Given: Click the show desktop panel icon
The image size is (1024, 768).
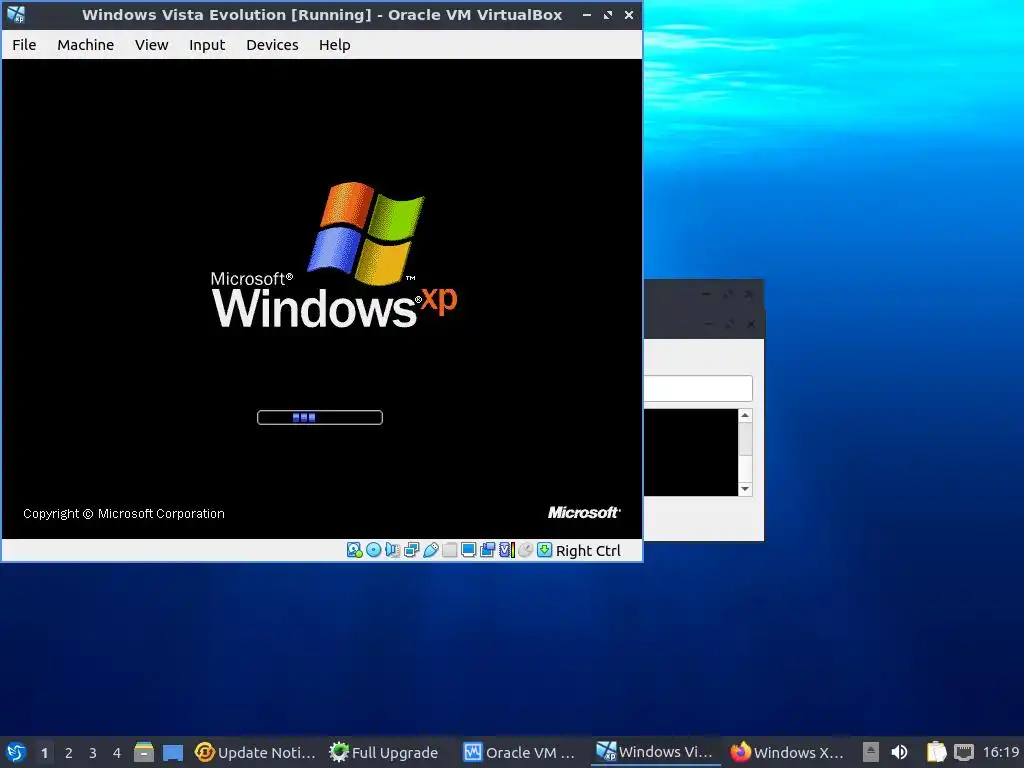Looking at the screenshot, I should click(x=172, y=752).
